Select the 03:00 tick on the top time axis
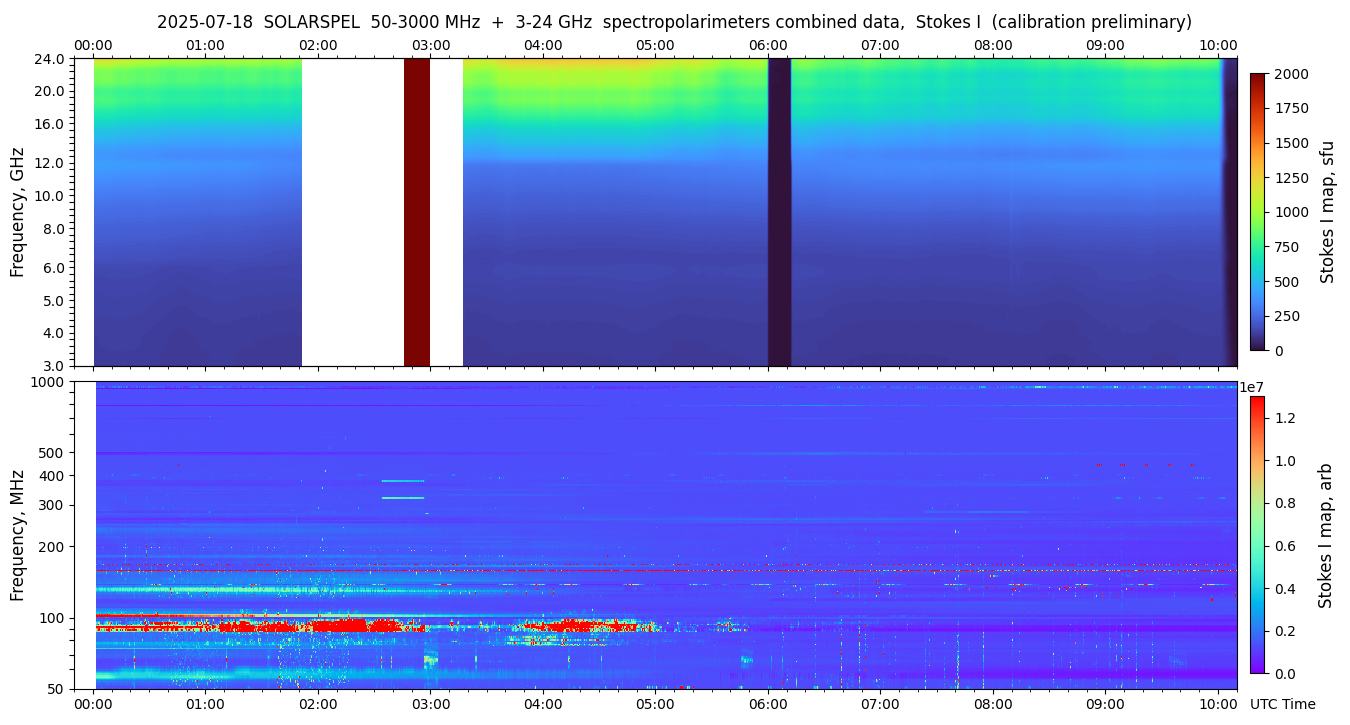Screen dimensions: 1350x725 430,45
